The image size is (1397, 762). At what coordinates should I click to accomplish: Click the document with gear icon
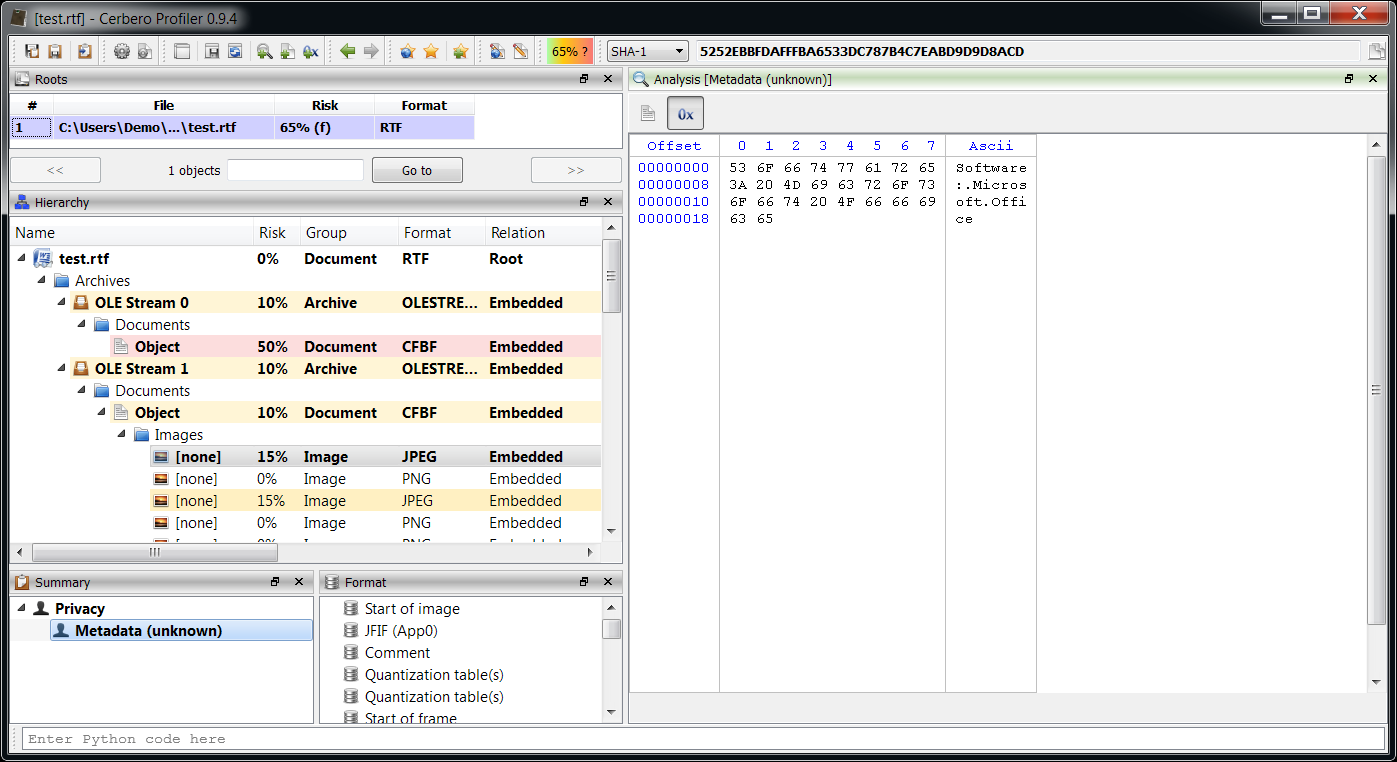point(145,51)
